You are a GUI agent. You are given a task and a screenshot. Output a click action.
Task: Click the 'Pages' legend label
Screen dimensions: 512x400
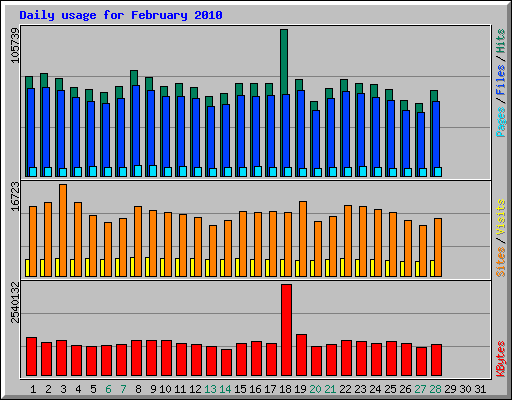(x=500, y=122)
